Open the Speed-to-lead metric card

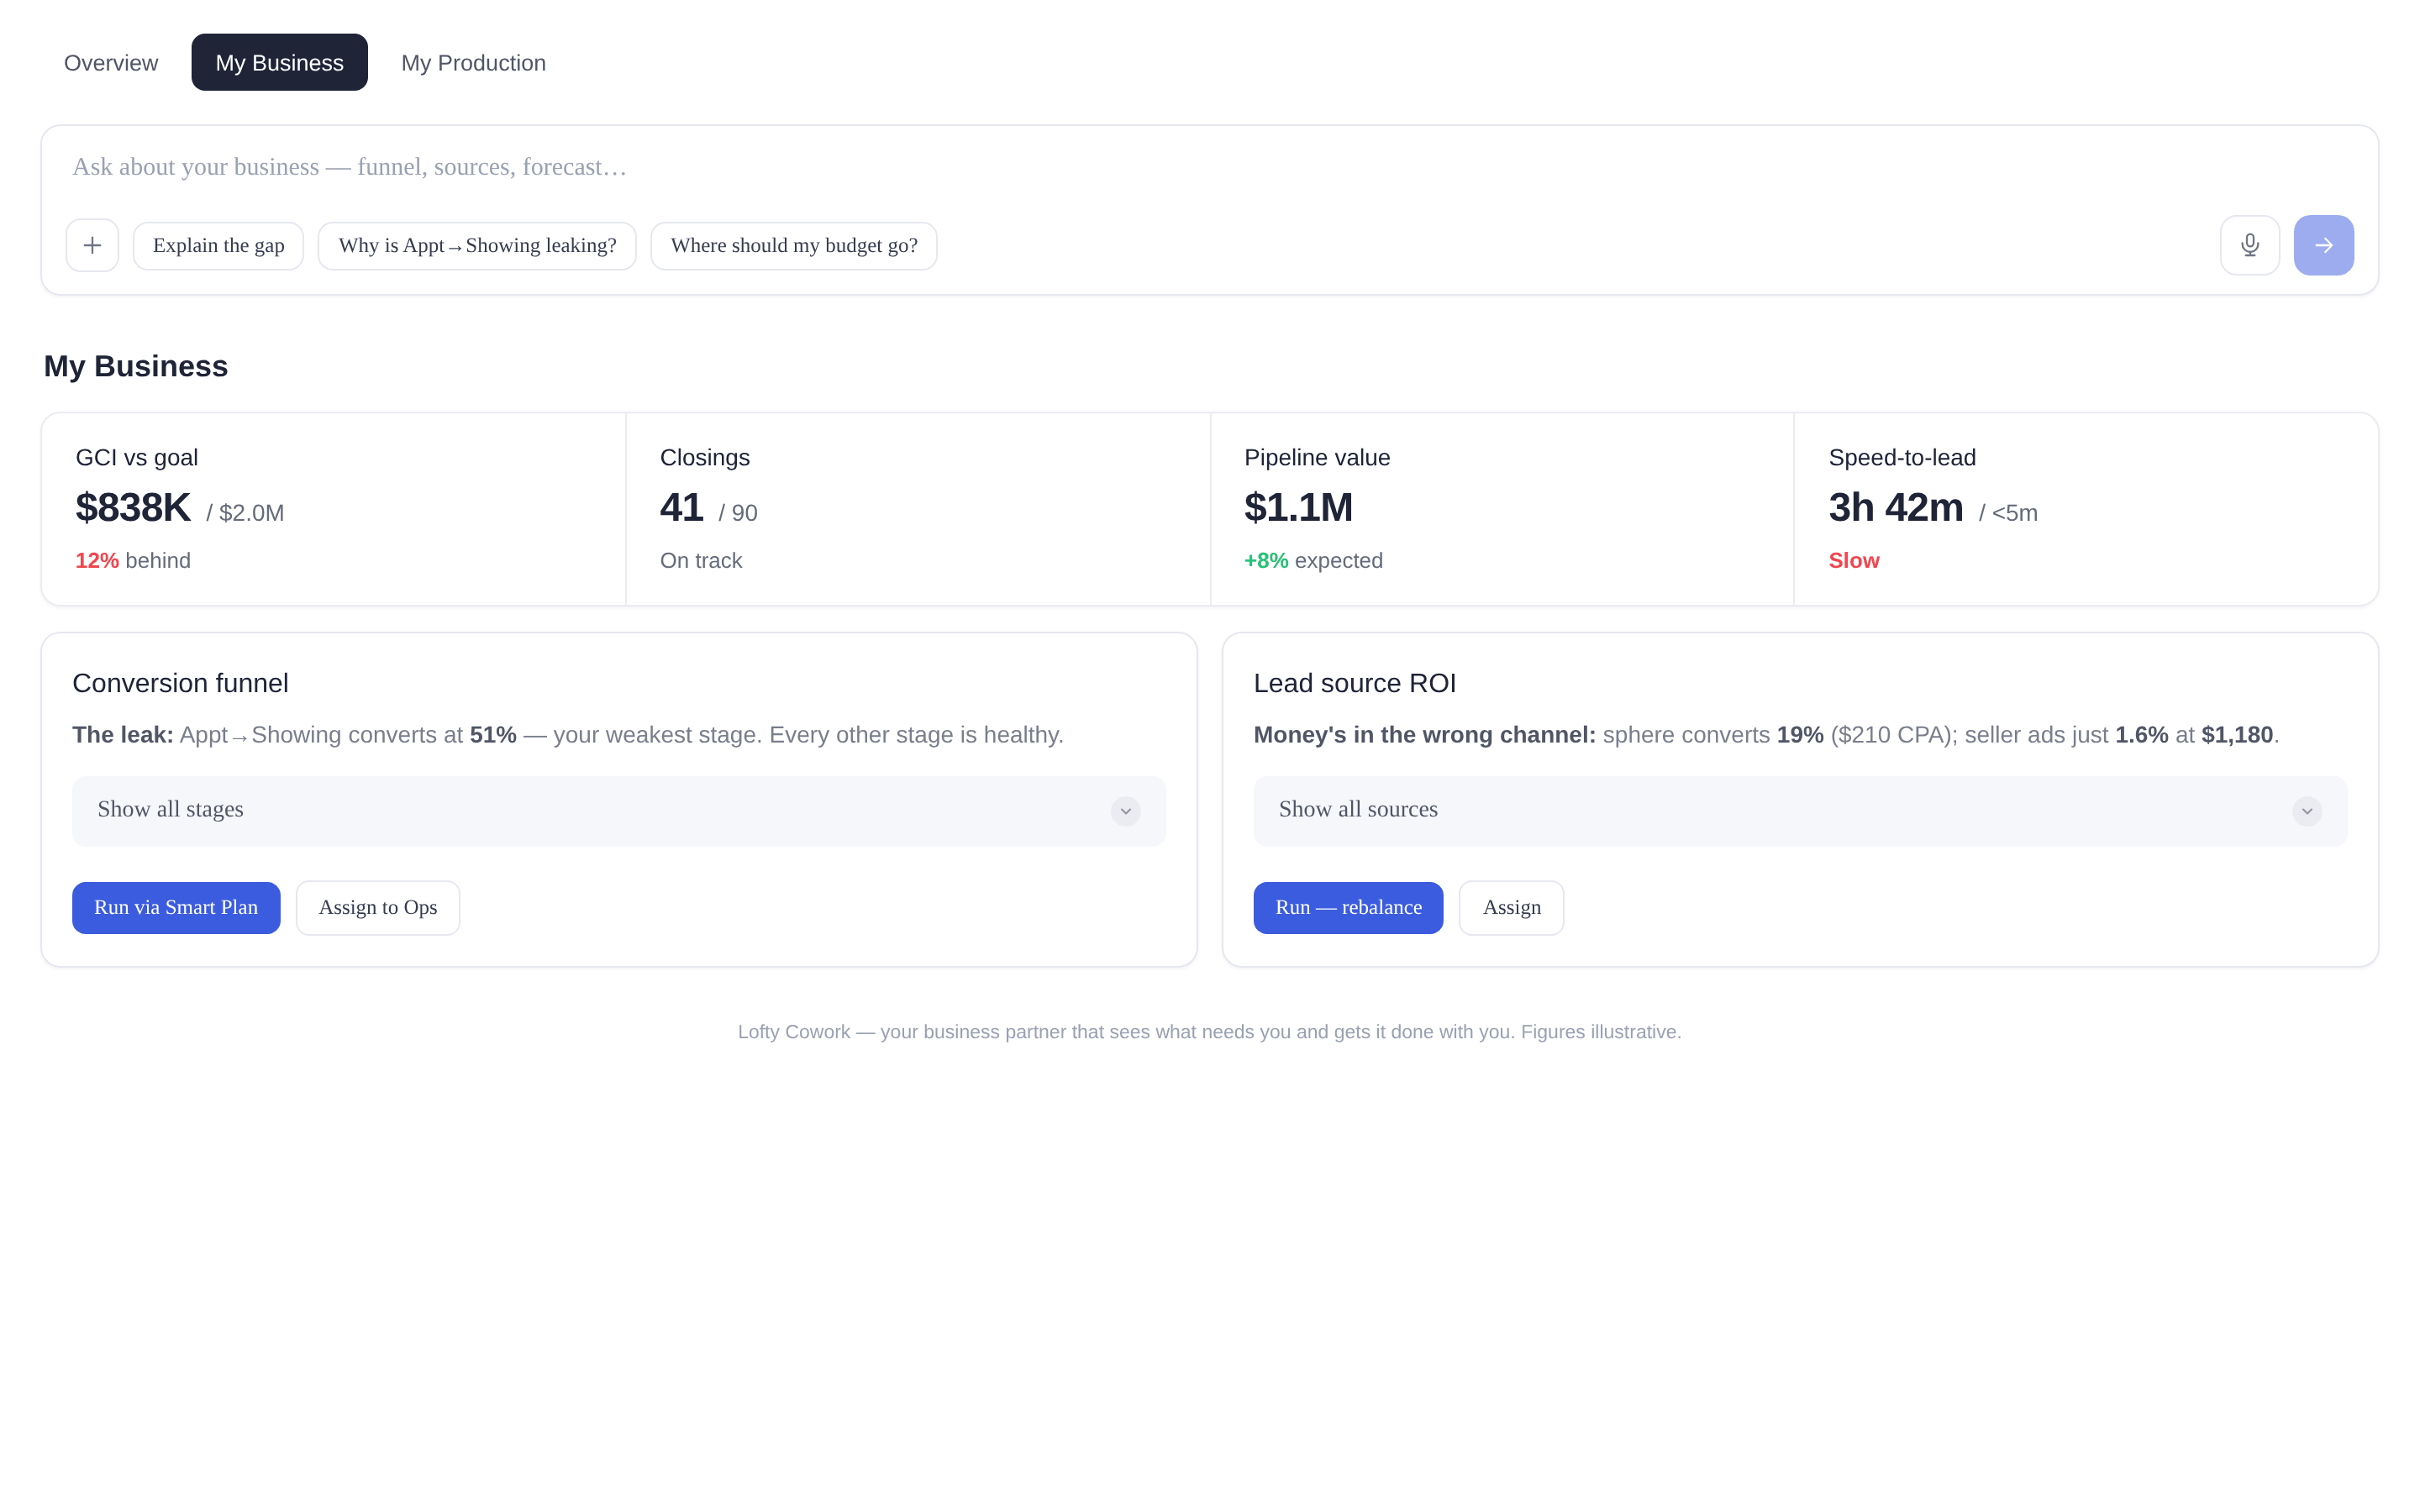click(2086, 509)
